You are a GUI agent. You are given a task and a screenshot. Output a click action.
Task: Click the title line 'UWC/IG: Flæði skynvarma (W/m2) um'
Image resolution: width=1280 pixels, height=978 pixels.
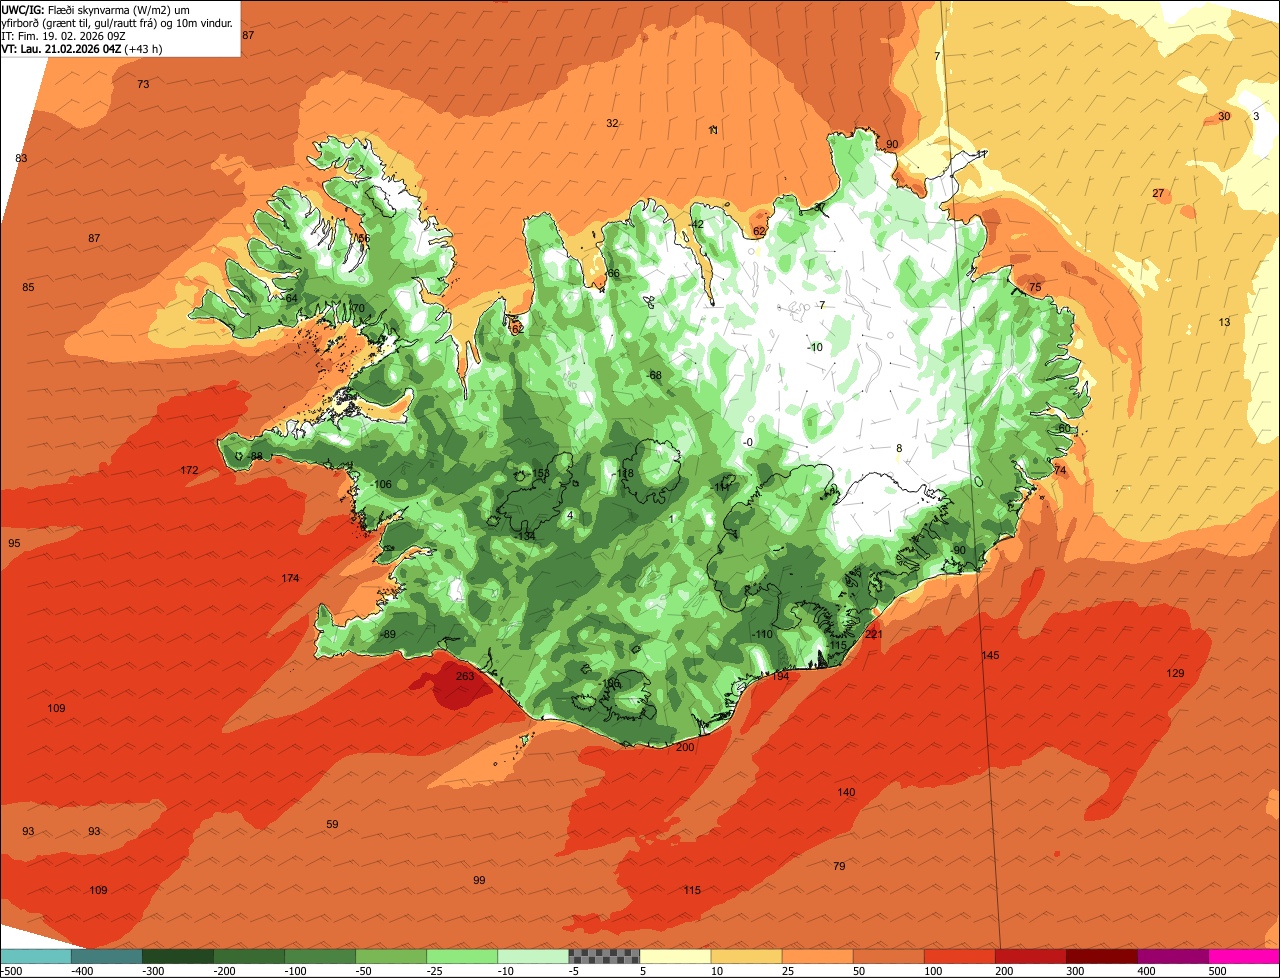tap(96, 8)
